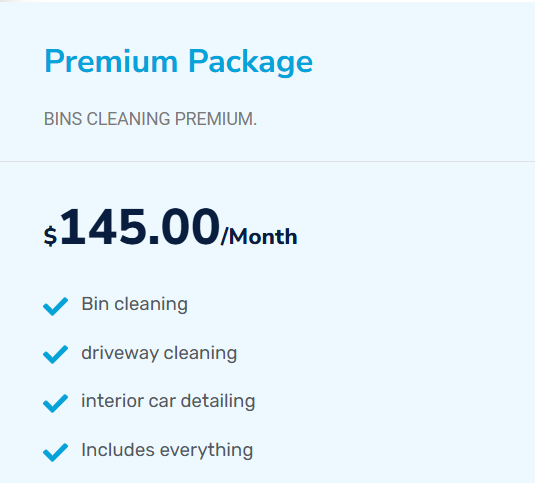Click the word detailing in feature list
This screenshot has height=483, width=535.
click(x=218, y=401)
